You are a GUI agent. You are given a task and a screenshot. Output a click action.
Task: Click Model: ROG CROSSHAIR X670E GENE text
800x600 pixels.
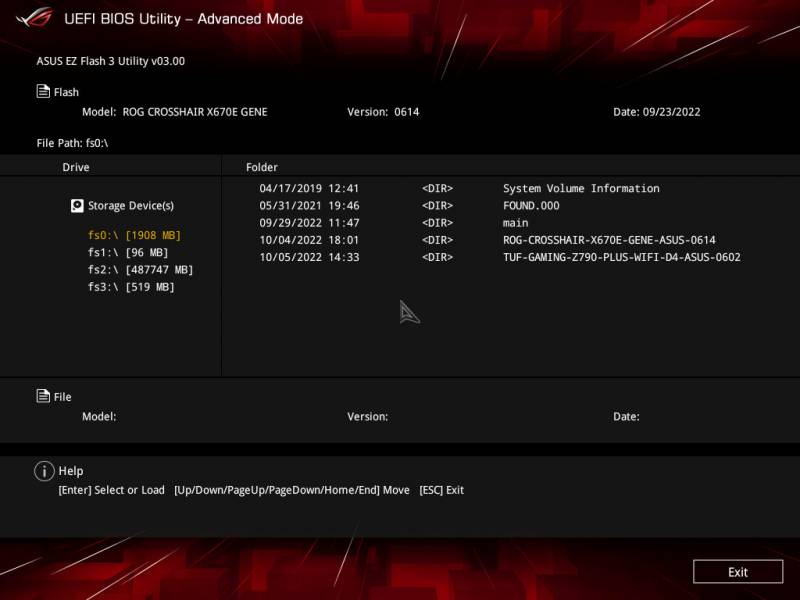[174, 112]
